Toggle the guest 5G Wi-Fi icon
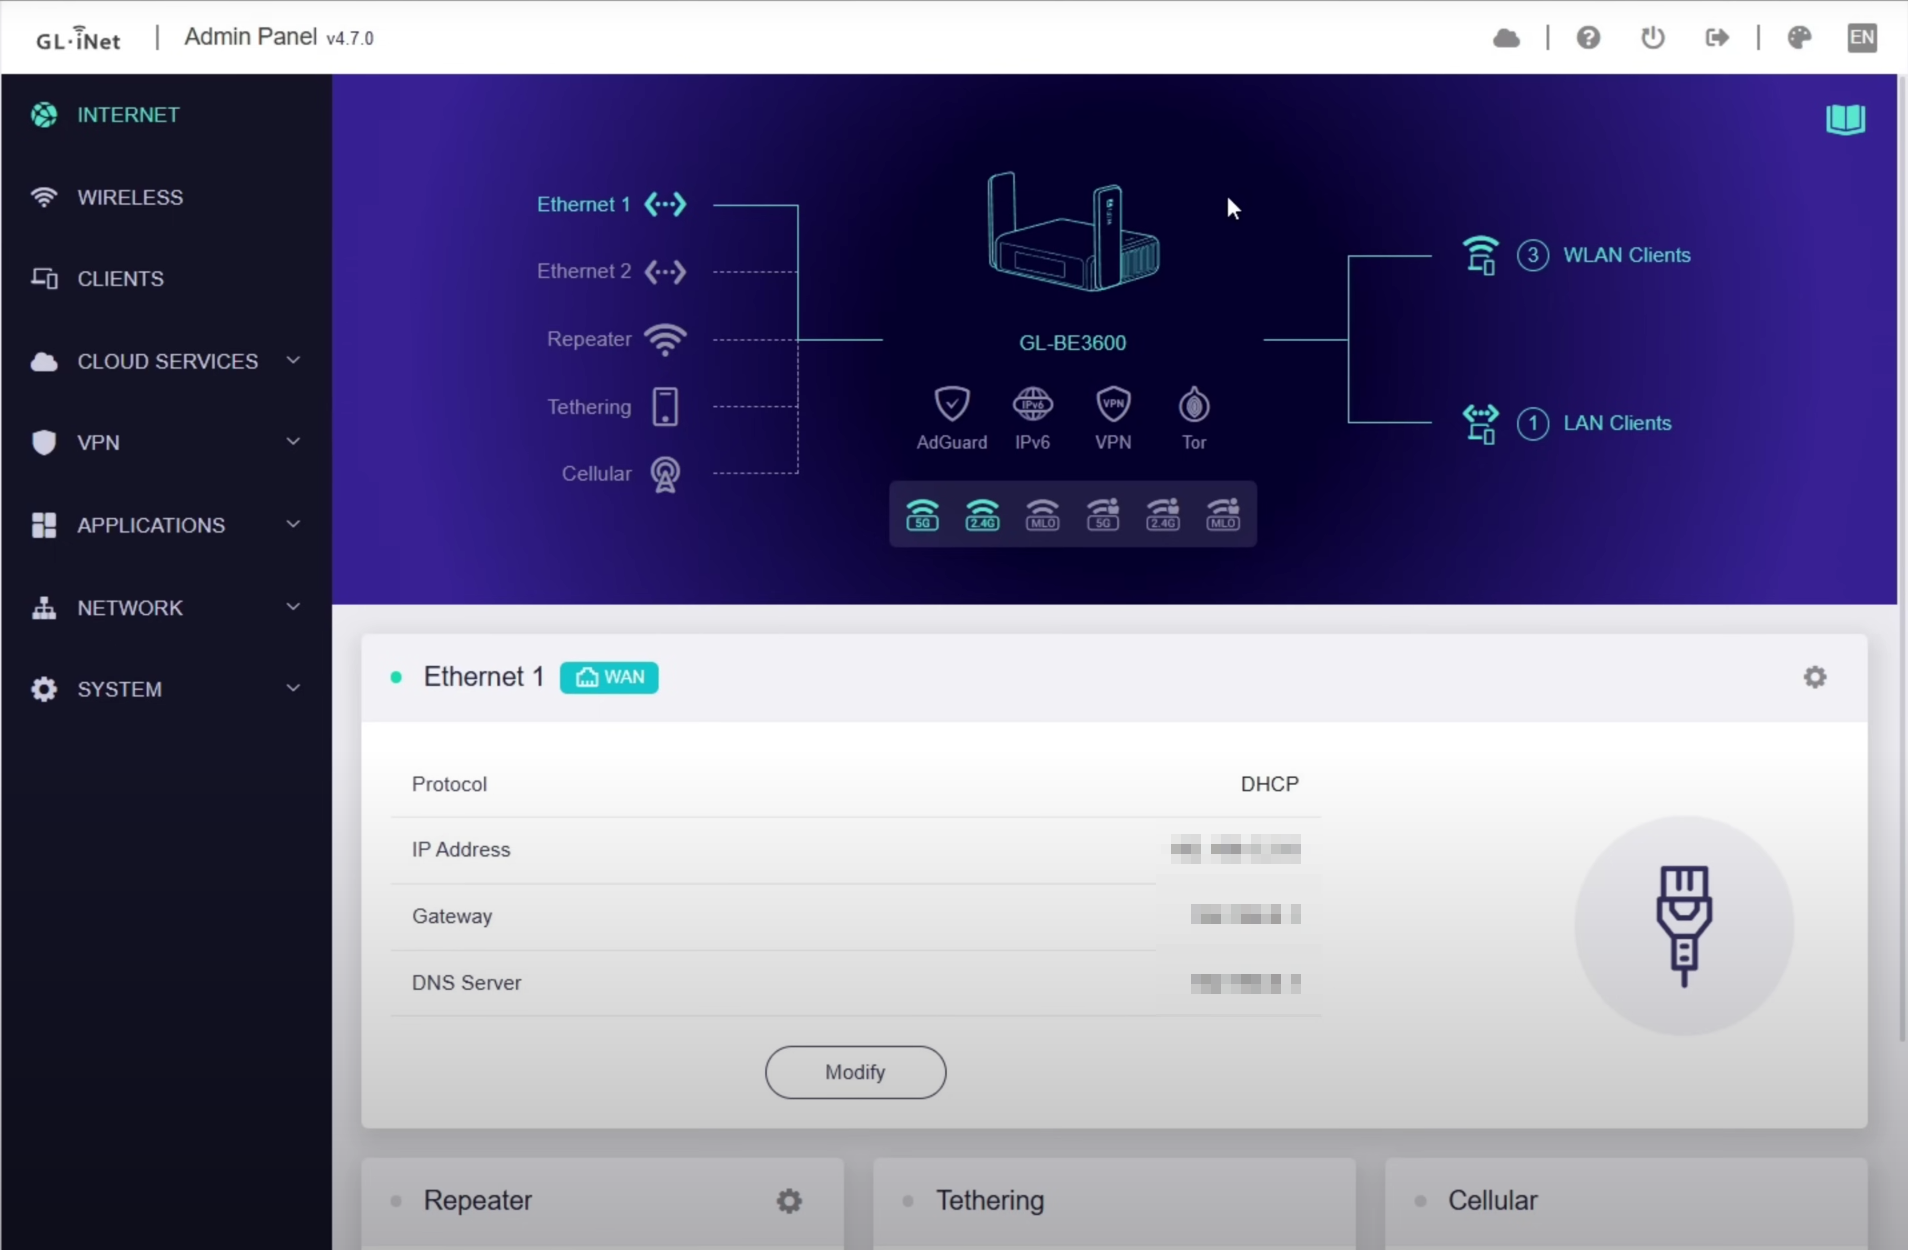Screen dimensions: 1908x1250 (x=1103, y=515)
